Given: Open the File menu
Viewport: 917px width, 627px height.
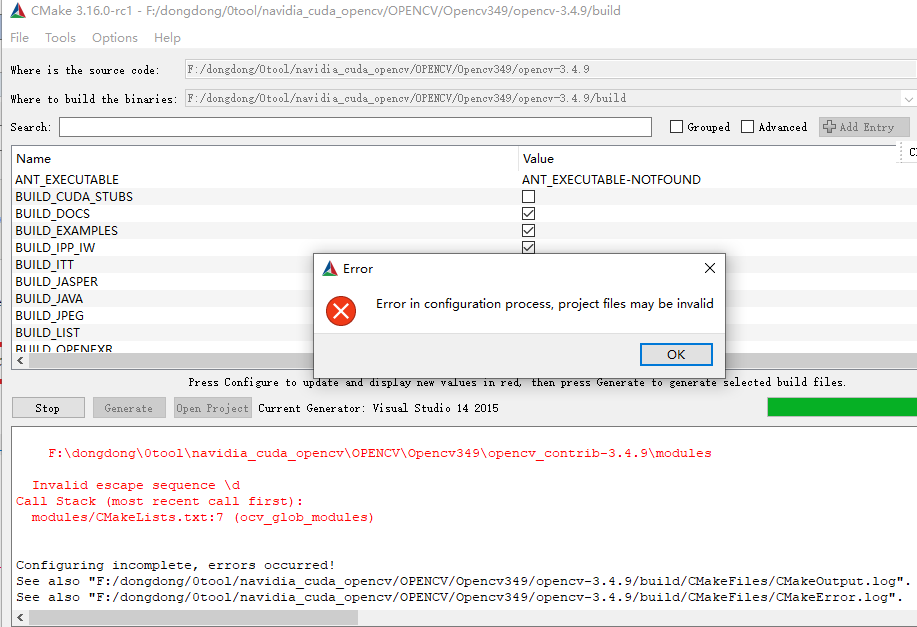Looking at the screenshot, I should click(x=19, y=37).
